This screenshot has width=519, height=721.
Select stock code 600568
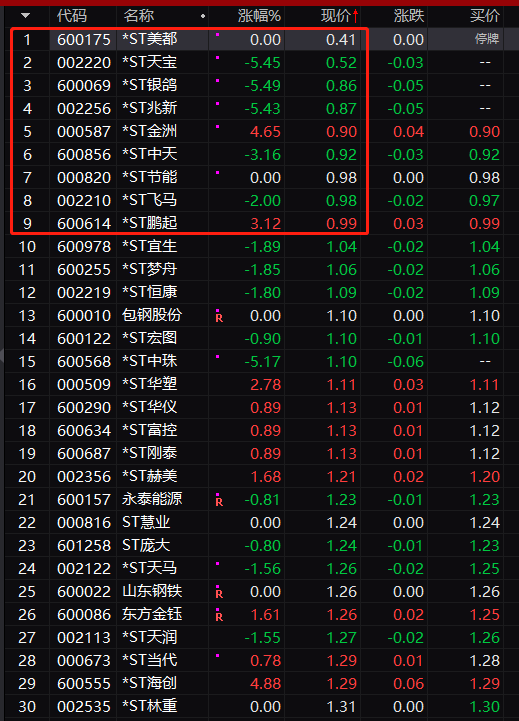(84, 361)
